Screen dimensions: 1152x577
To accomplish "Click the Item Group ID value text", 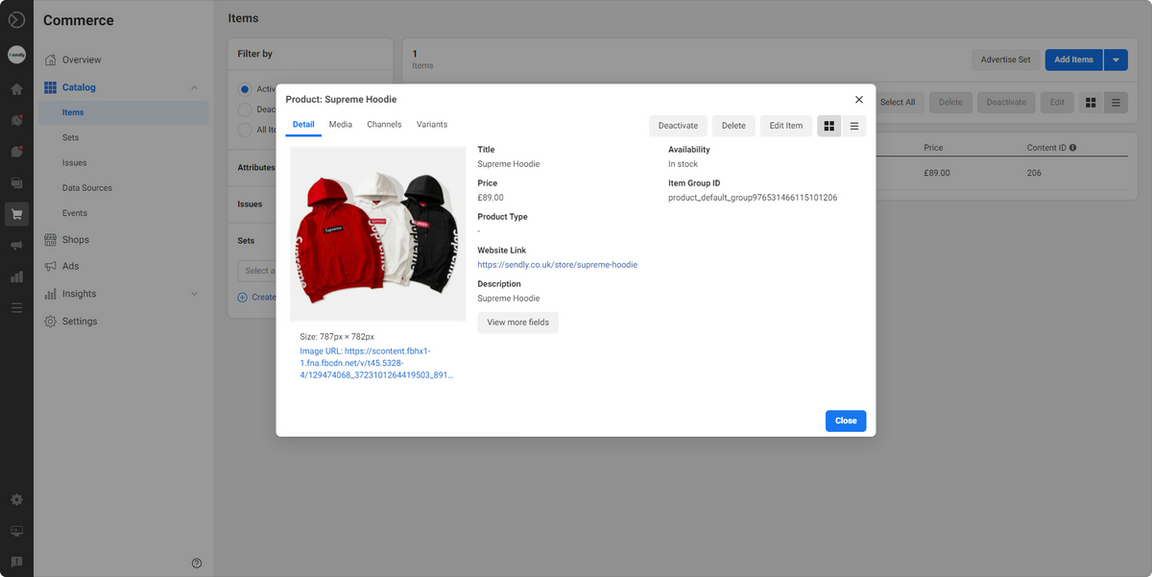I will [x=752, y=198].
